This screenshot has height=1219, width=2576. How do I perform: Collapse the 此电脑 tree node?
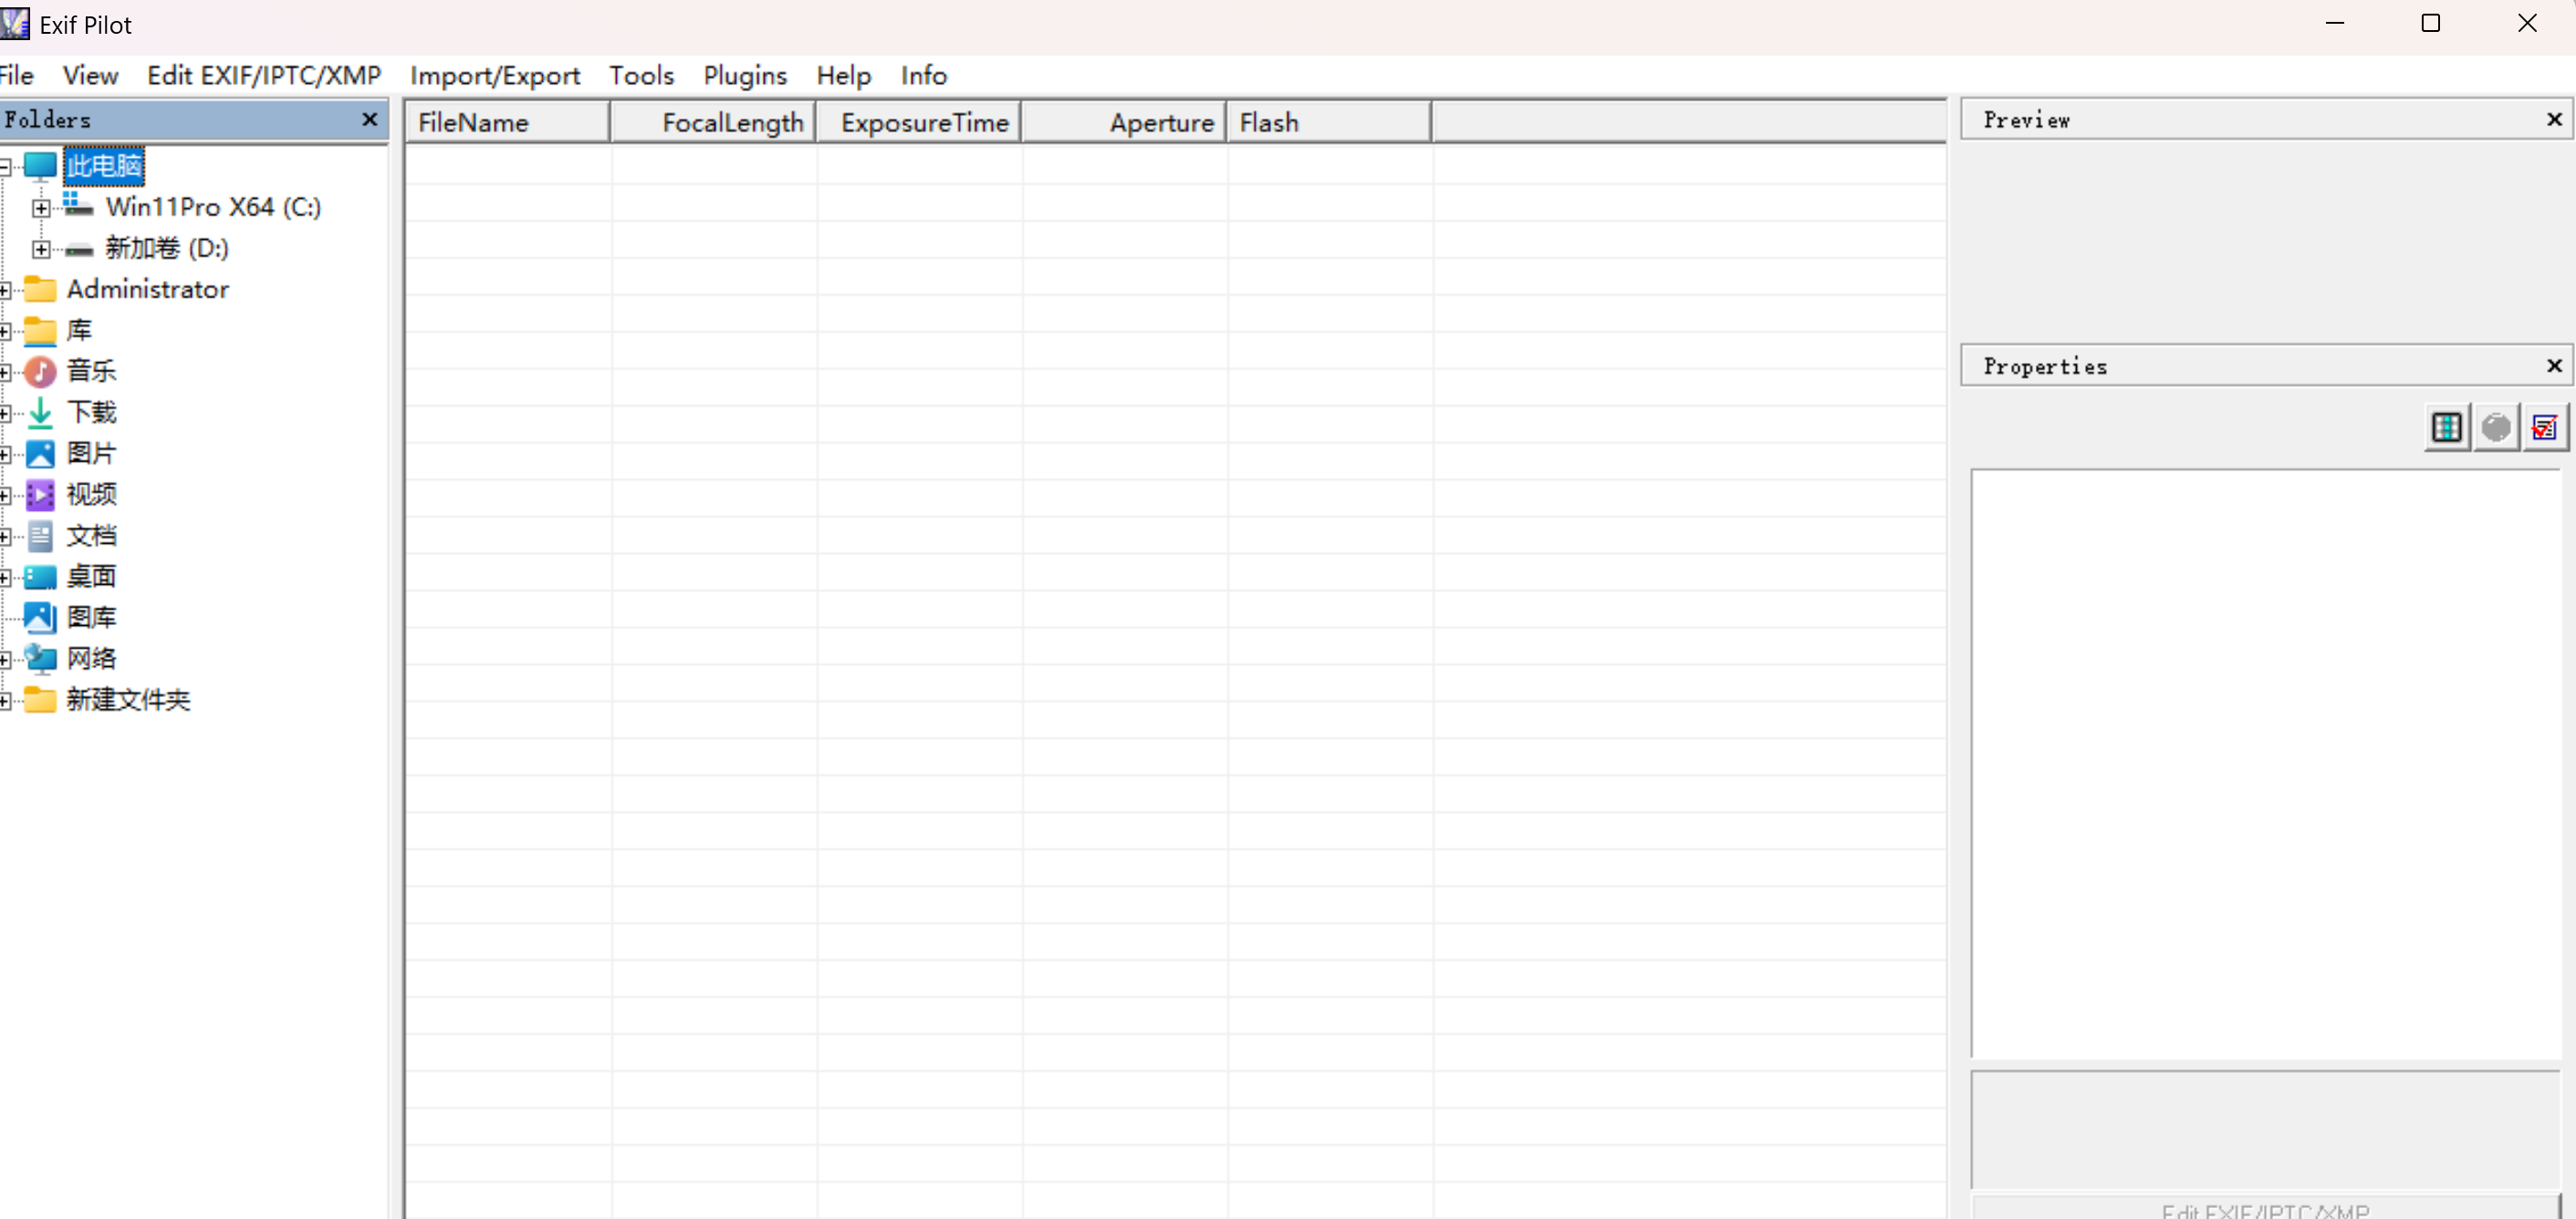point(4,167)
